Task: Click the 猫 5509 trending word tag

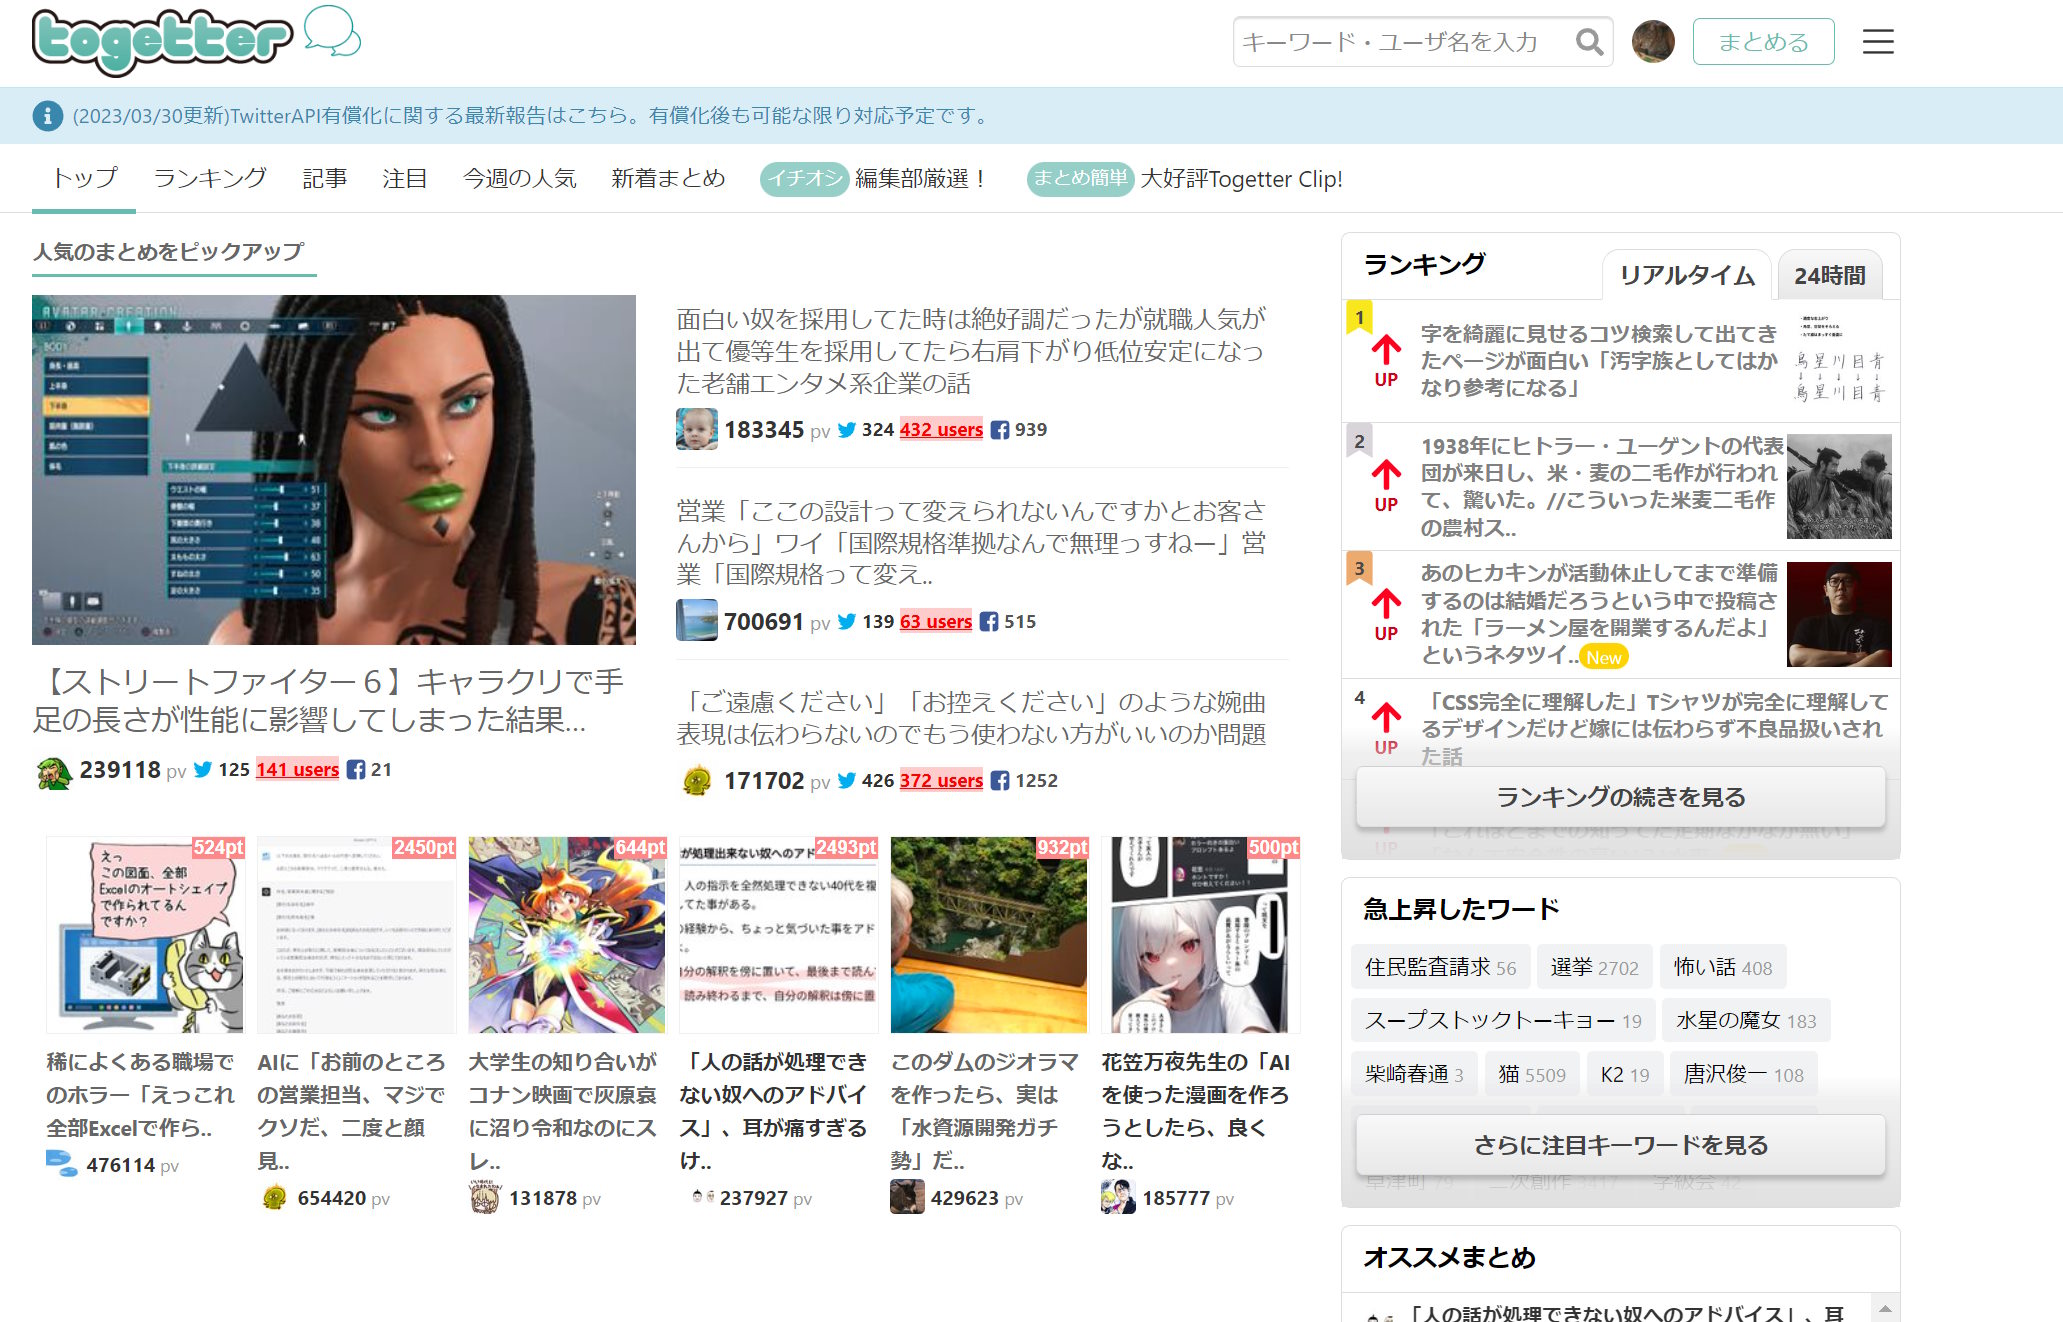Action: pos(1531,1073)
